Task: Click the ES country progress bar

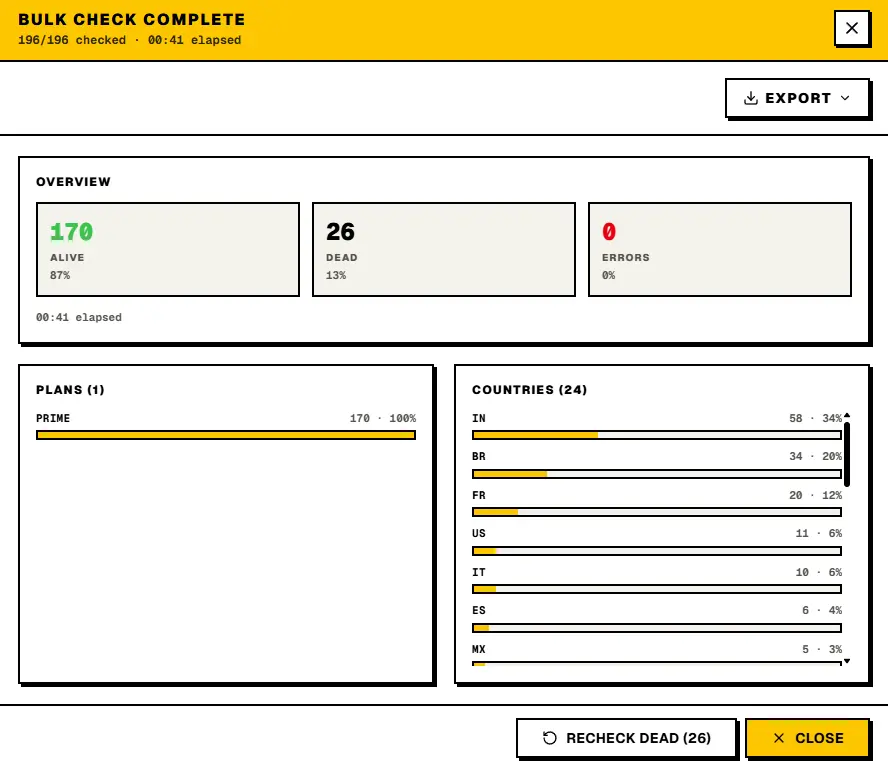Action: 657,627
